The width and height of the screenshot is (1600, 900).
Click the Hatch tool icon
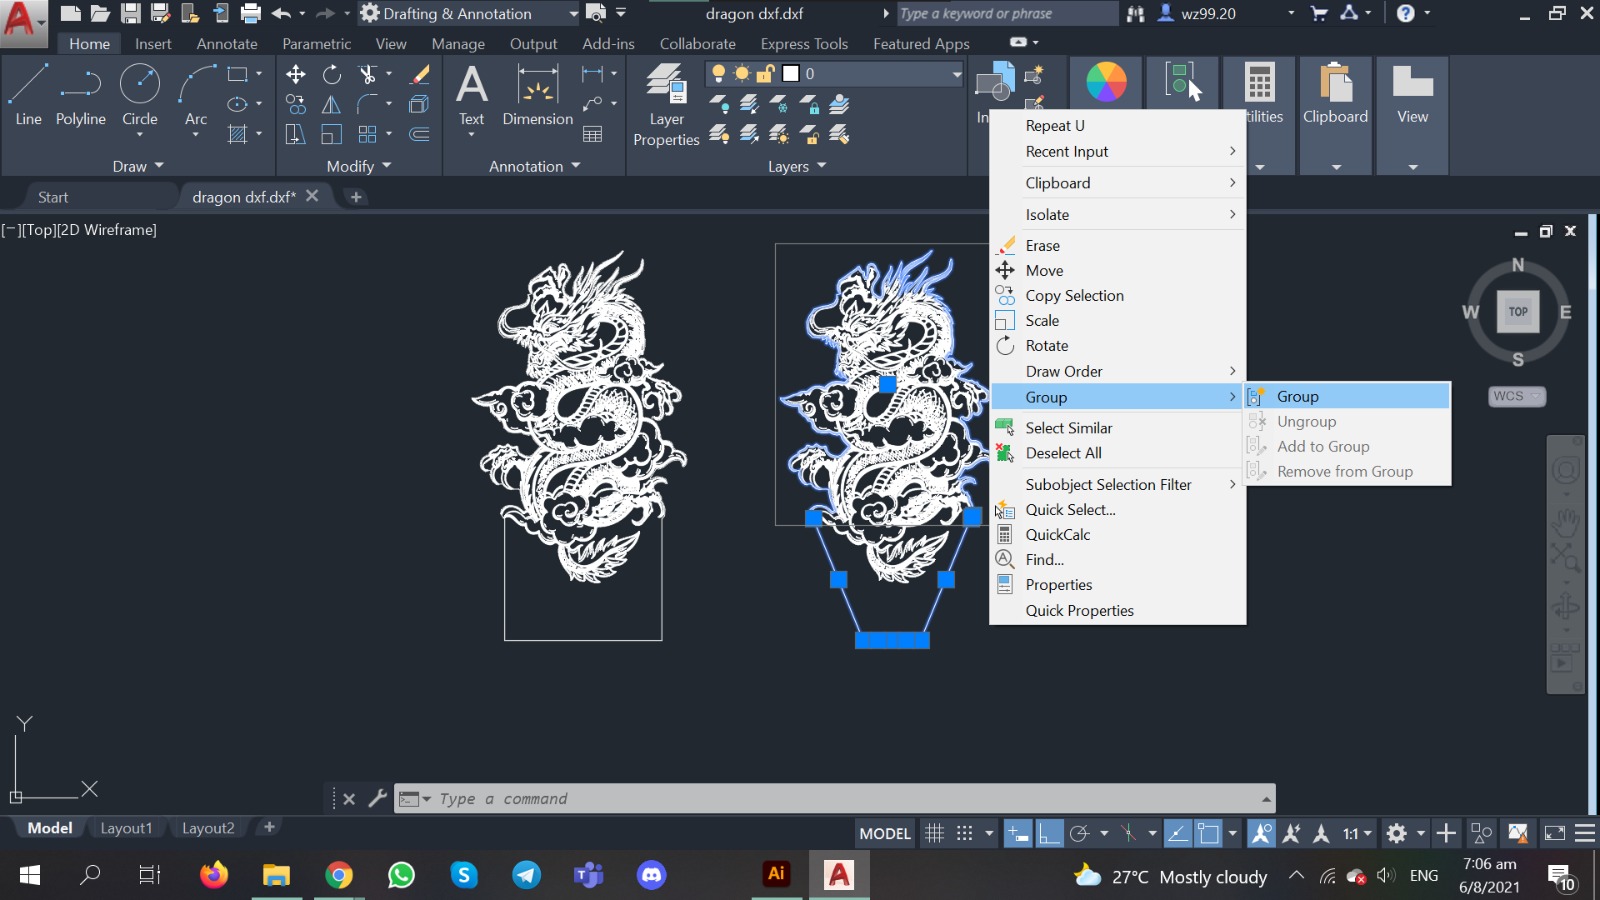click(237, 134)
